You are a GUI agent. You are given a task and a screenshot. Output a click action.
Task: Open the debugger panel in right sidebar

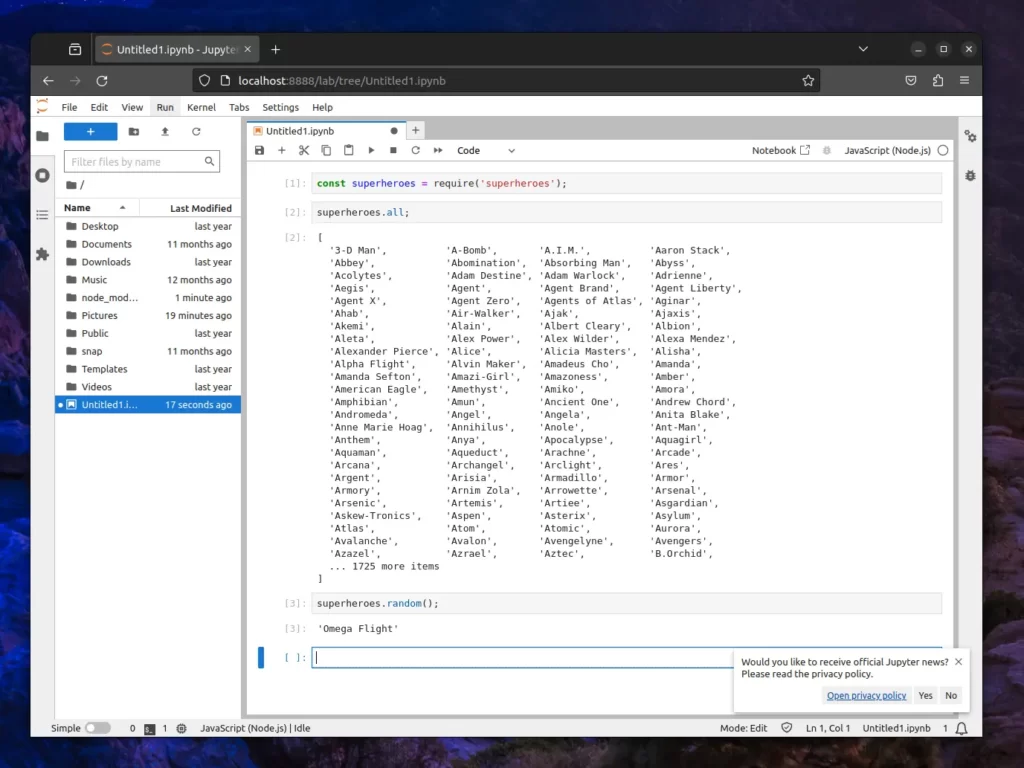970,176
